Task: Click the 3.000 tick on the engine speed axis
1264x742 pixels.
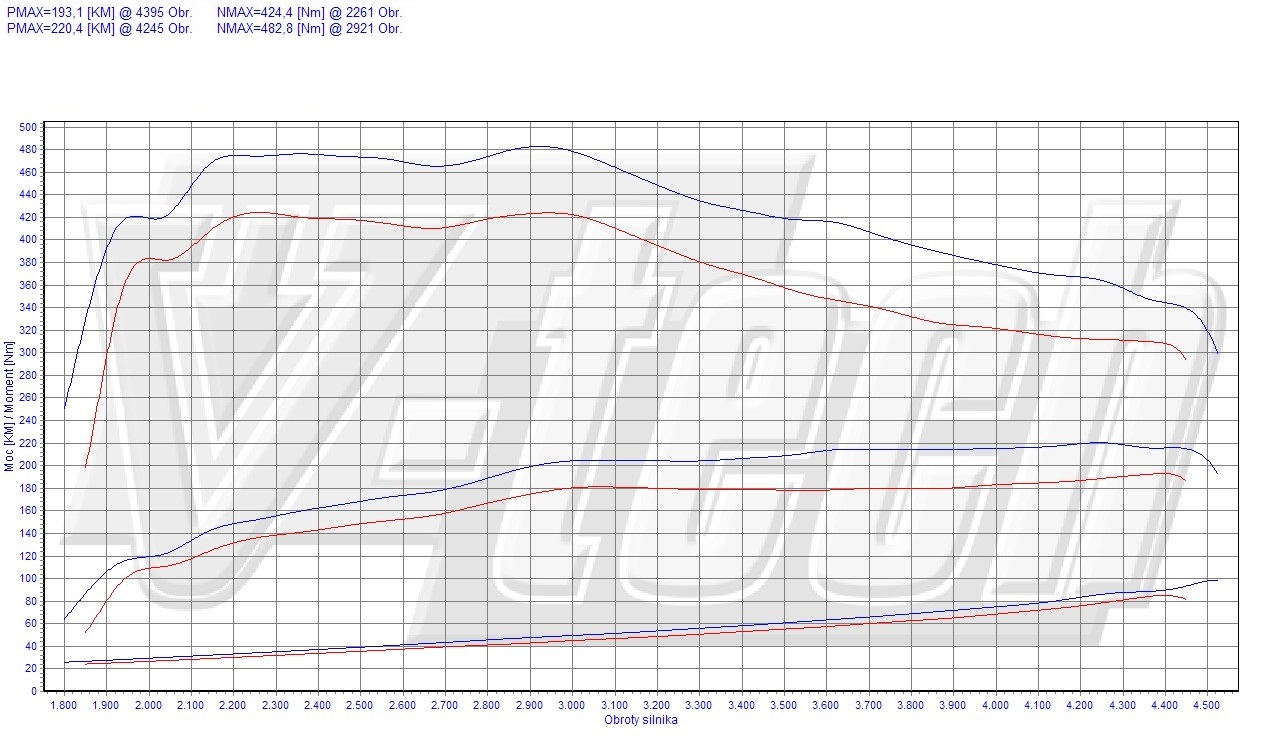Action: 572,706
